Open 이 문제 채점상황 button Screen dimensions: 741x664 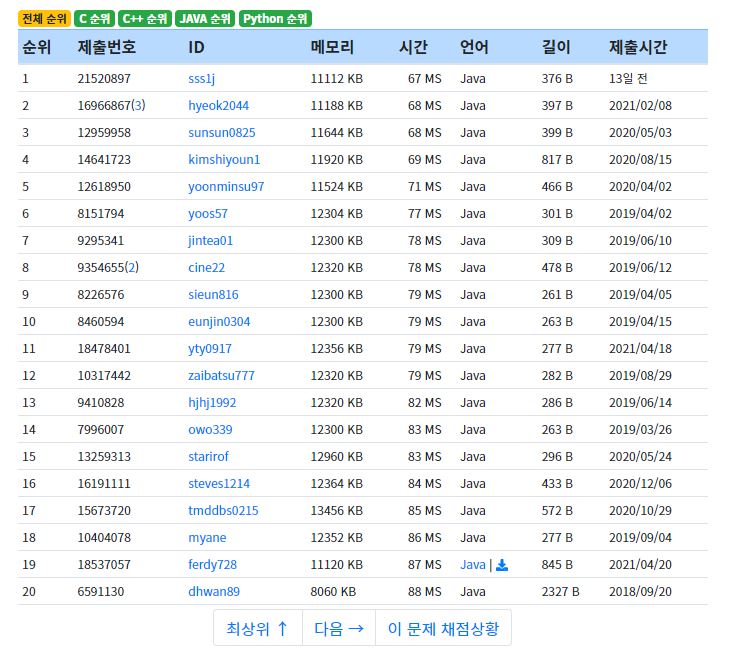[443, 628]
